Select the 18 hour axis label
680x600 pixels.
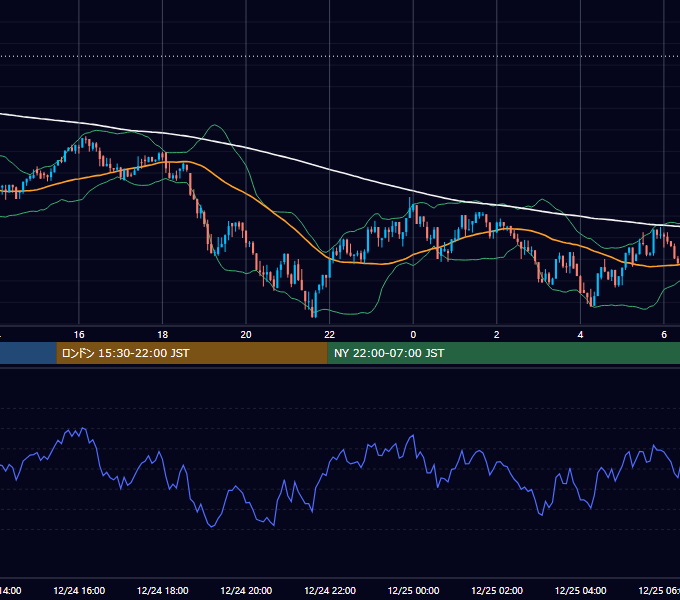(163, 335)
